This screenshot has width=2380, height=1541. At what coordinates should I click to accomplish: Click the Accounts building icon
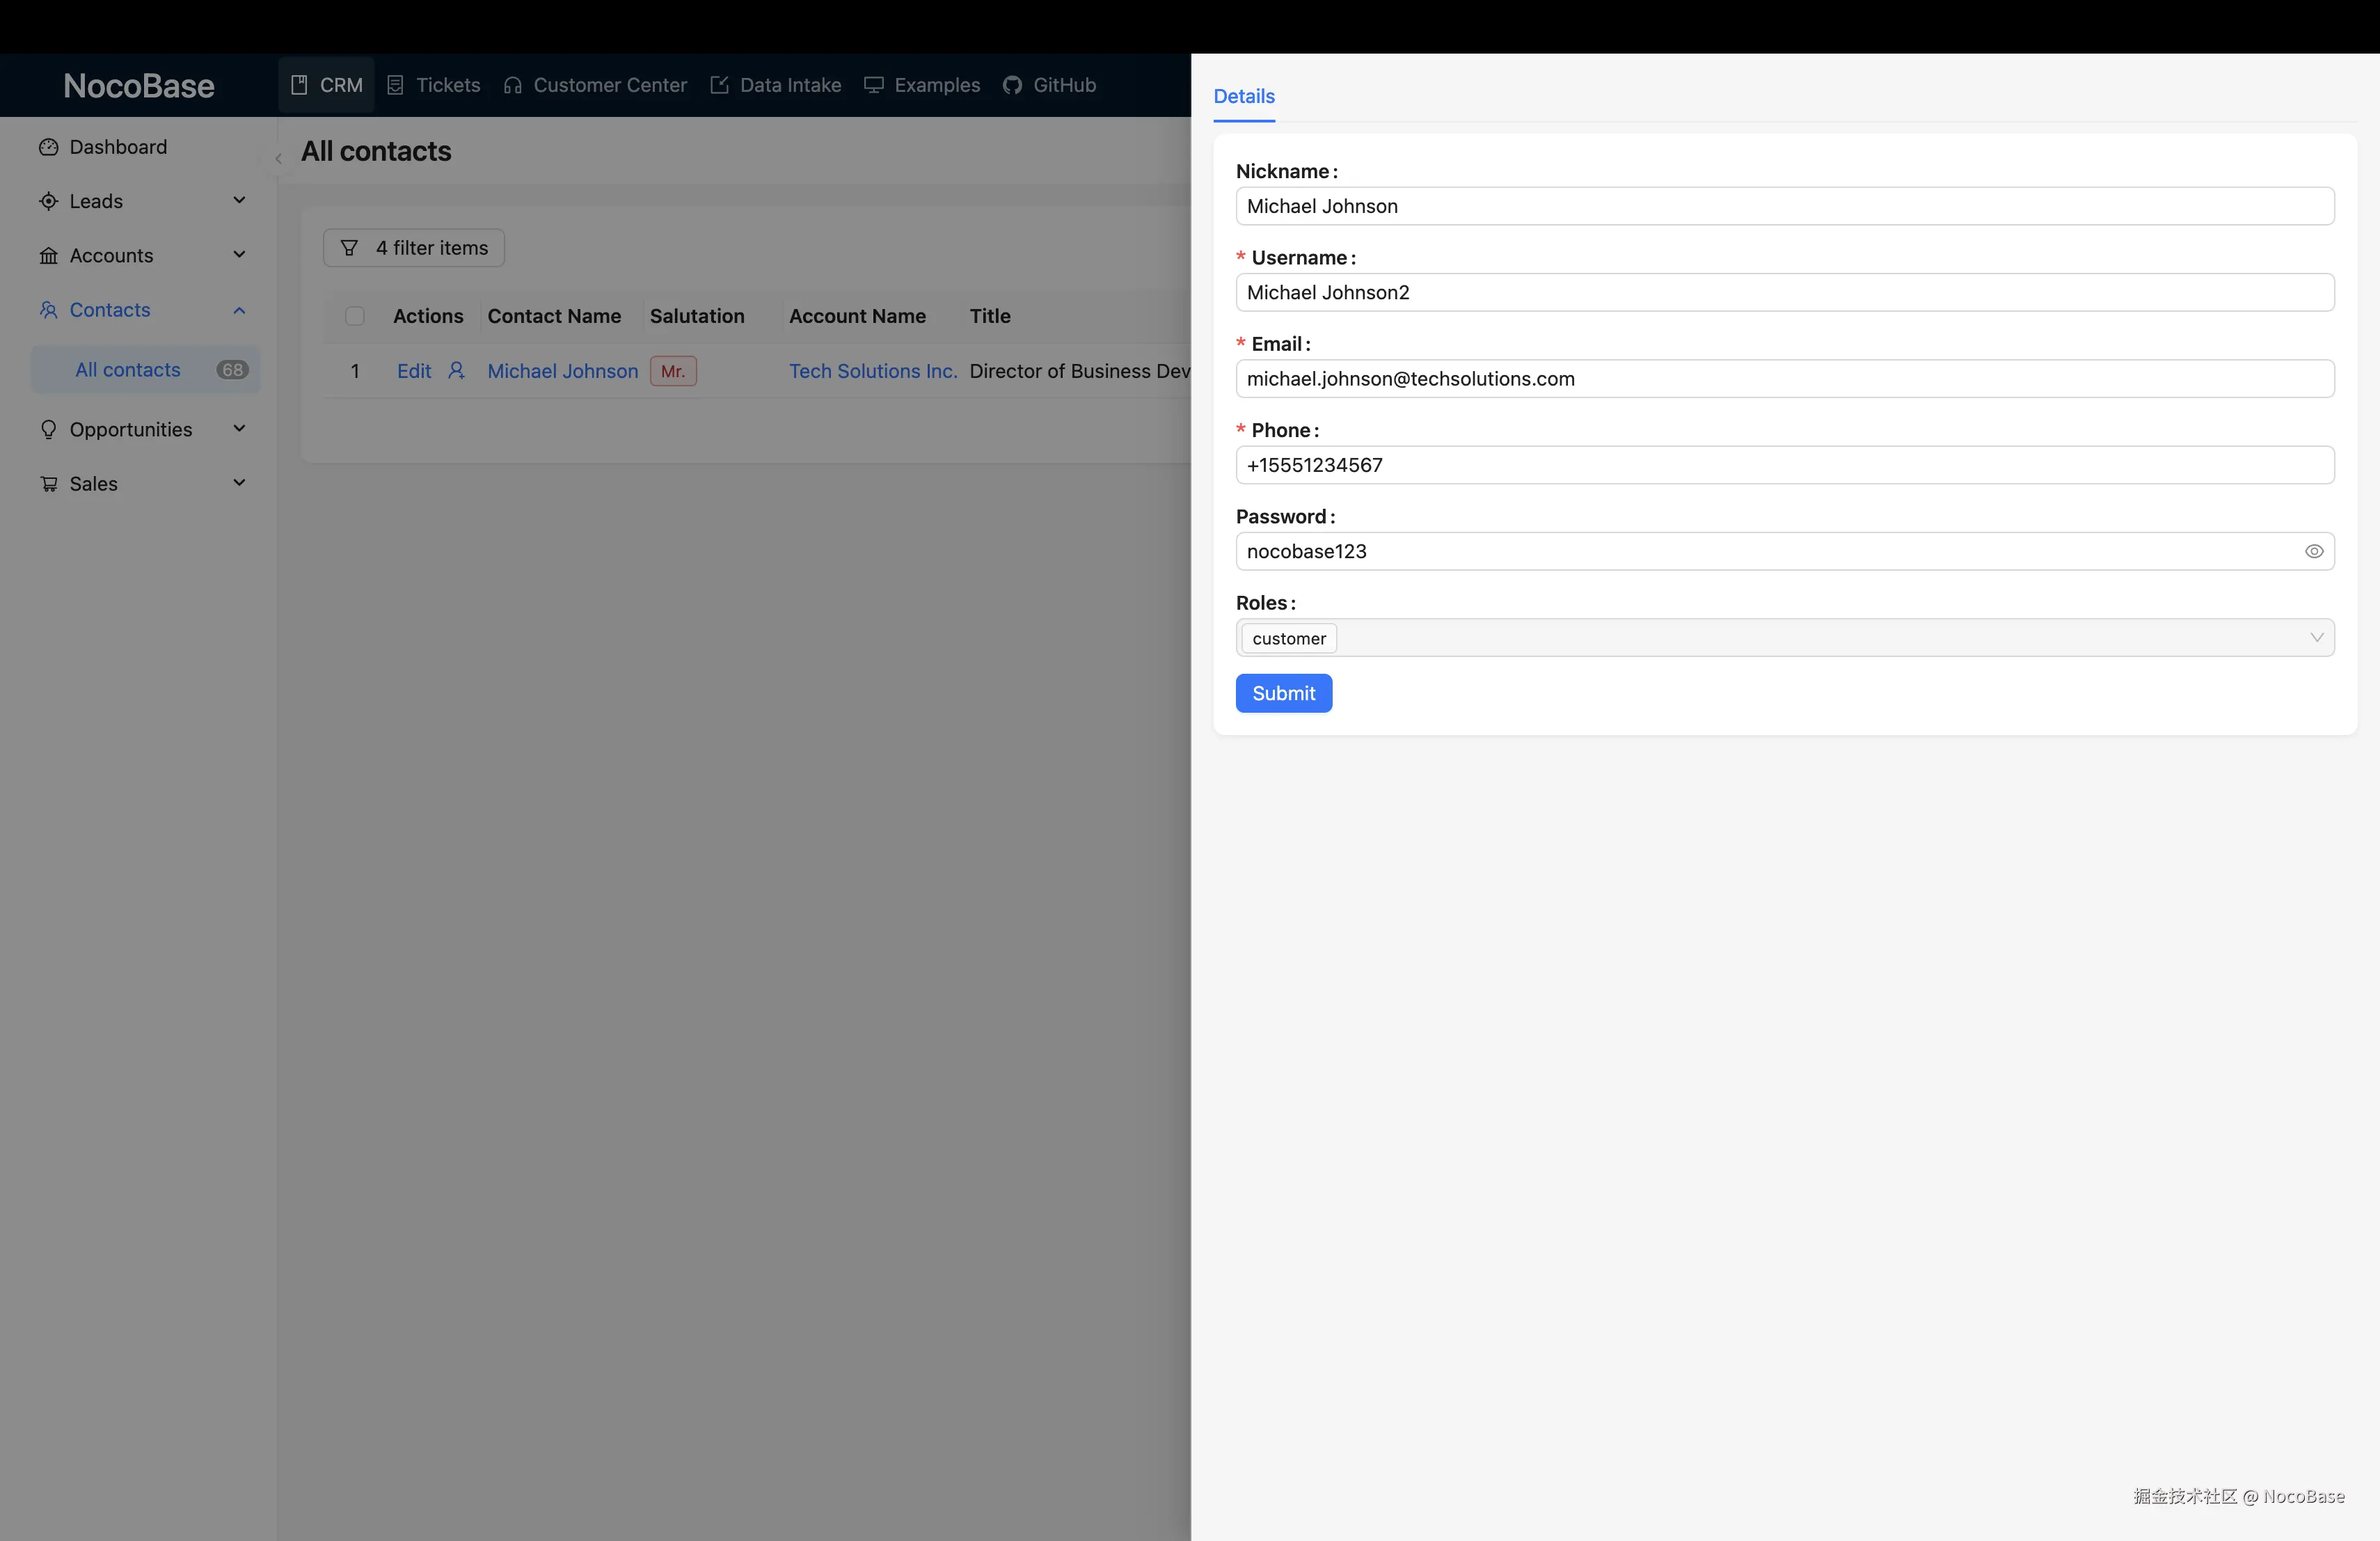tap(50, 255)
